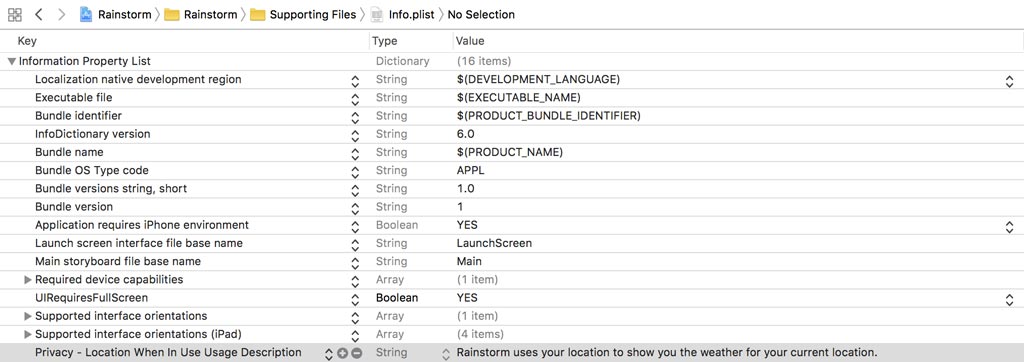Image resolution: width=1024 pixels, height=362 pixels.
Task: Go forward with the right arrow
Action: click(x=61, y=14)
